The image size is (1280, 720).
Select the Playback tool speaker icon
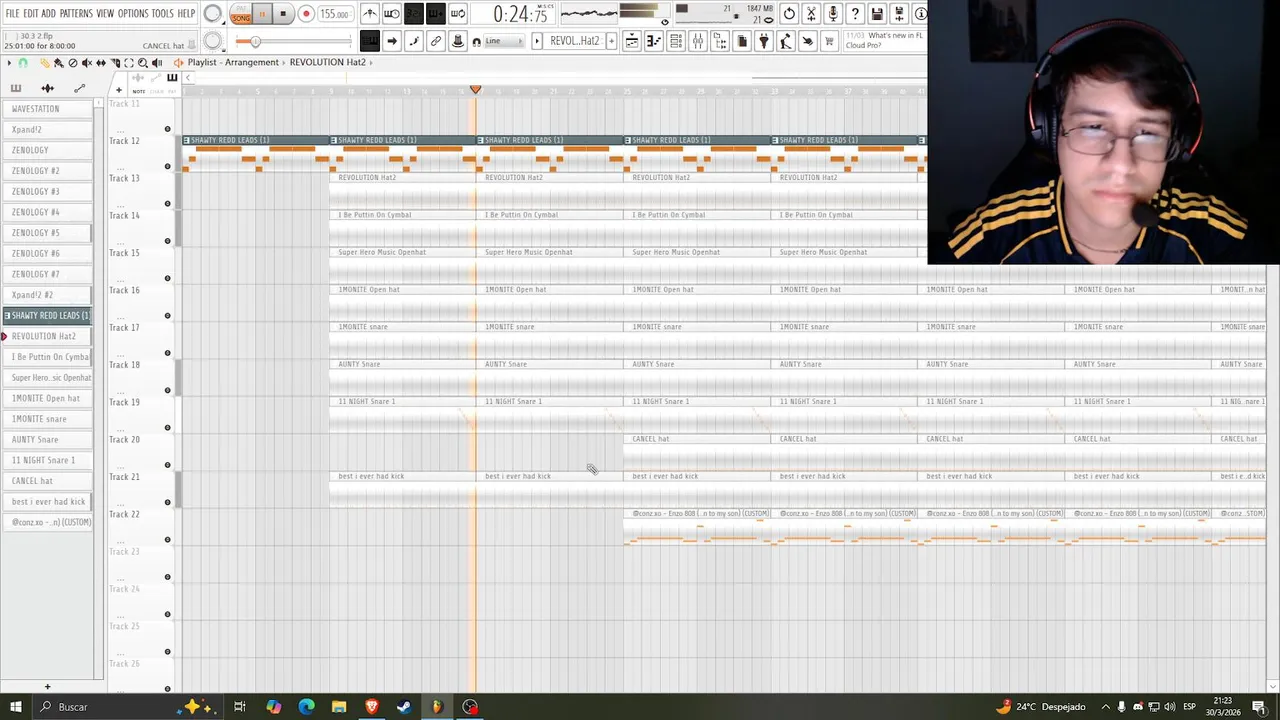pos(157,63)
